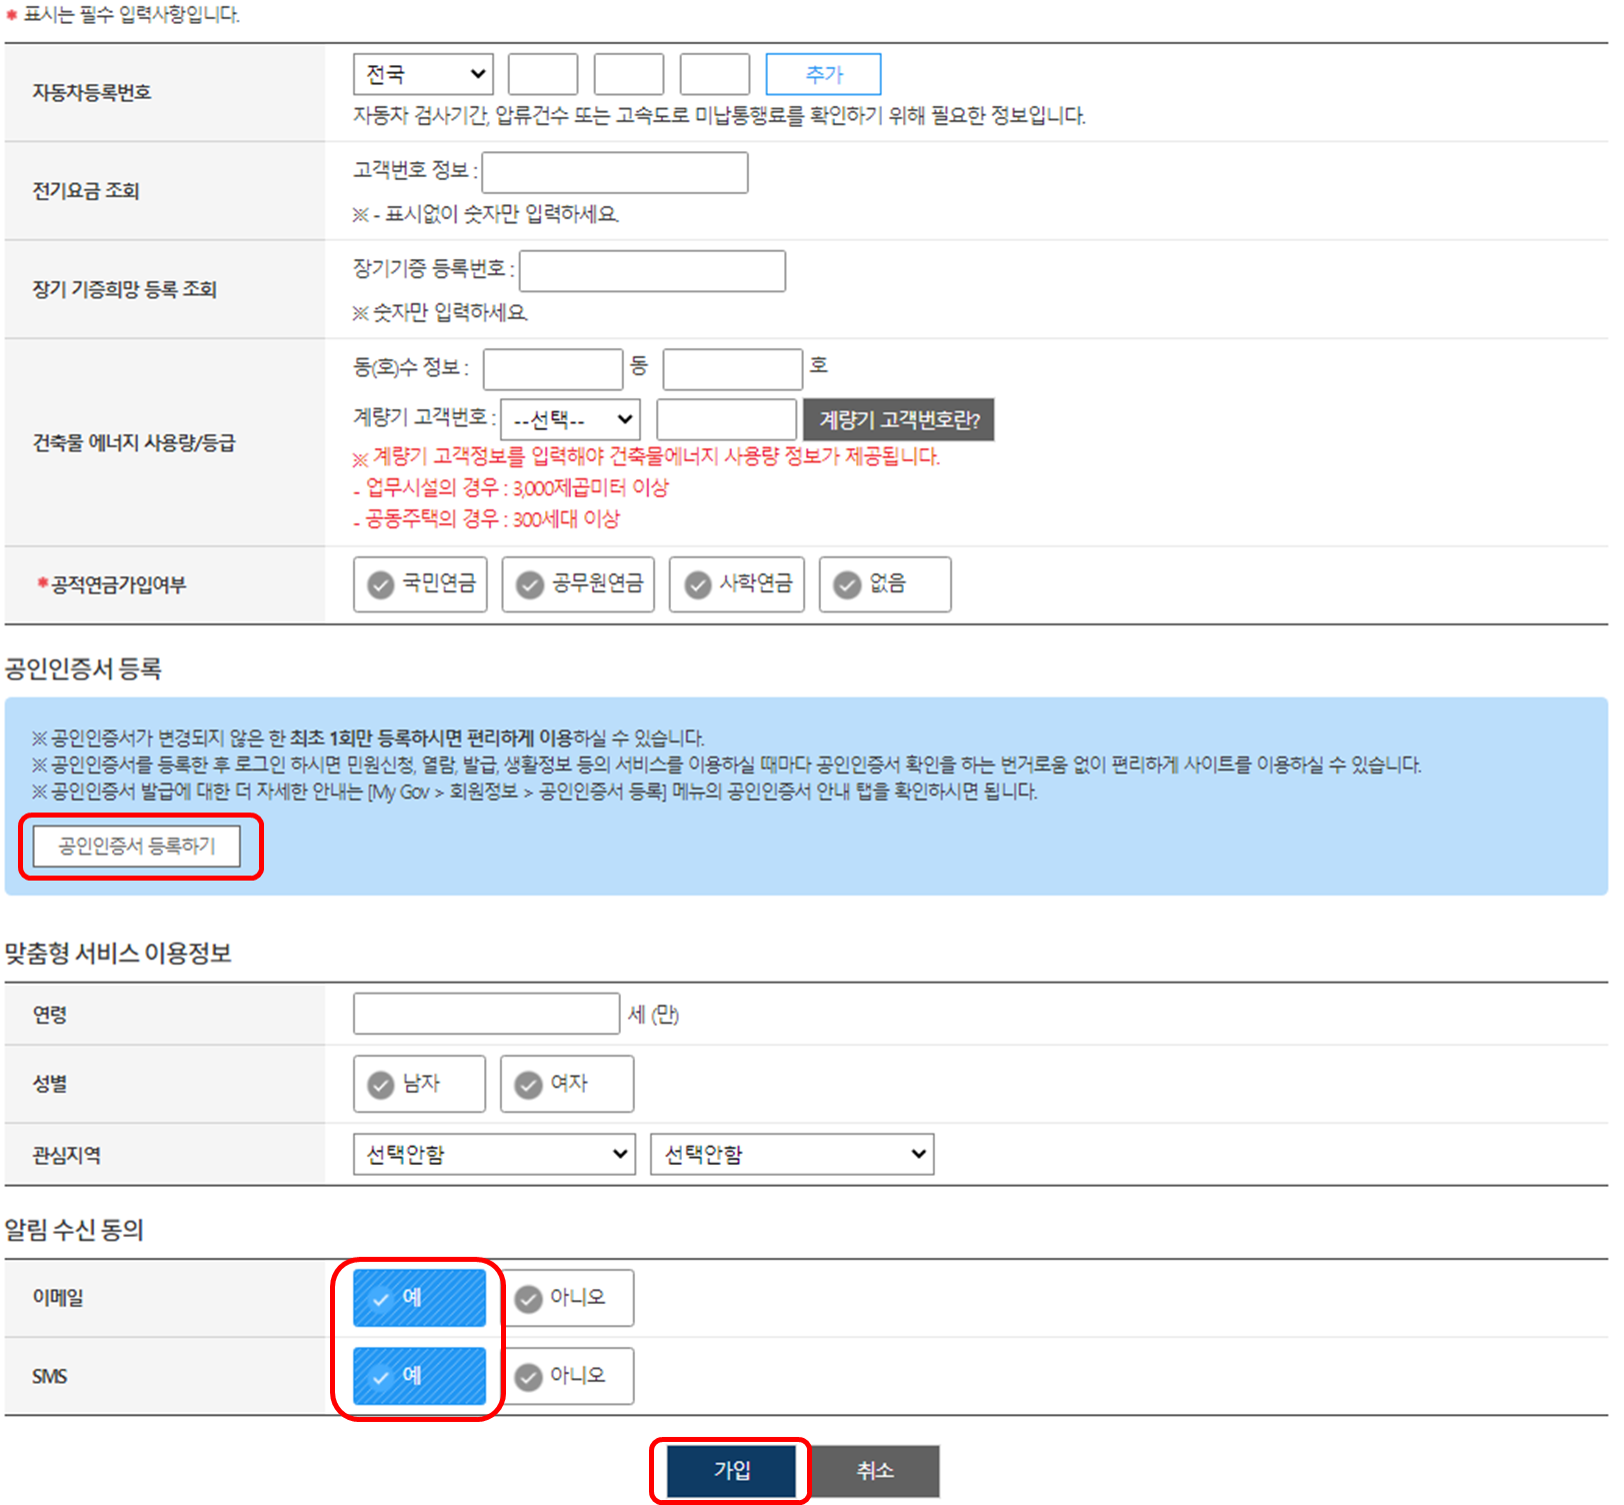
Task: Select the 국민연금 pension option
Action: (x=420, y=584)
